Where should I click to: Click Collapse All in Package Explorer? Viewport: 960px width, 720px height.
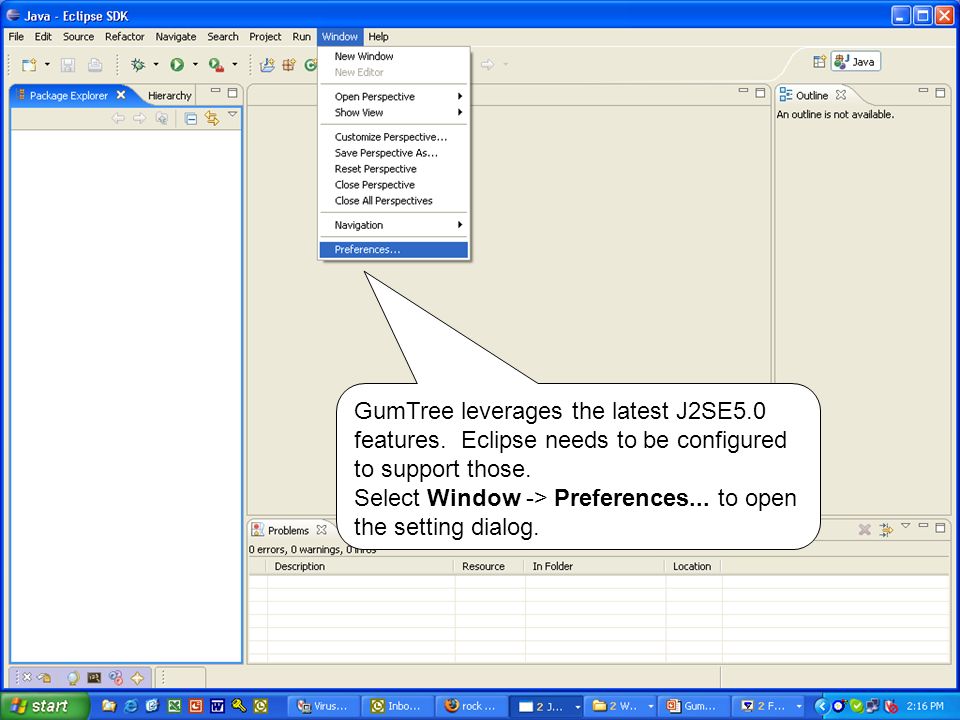(190, 118)
